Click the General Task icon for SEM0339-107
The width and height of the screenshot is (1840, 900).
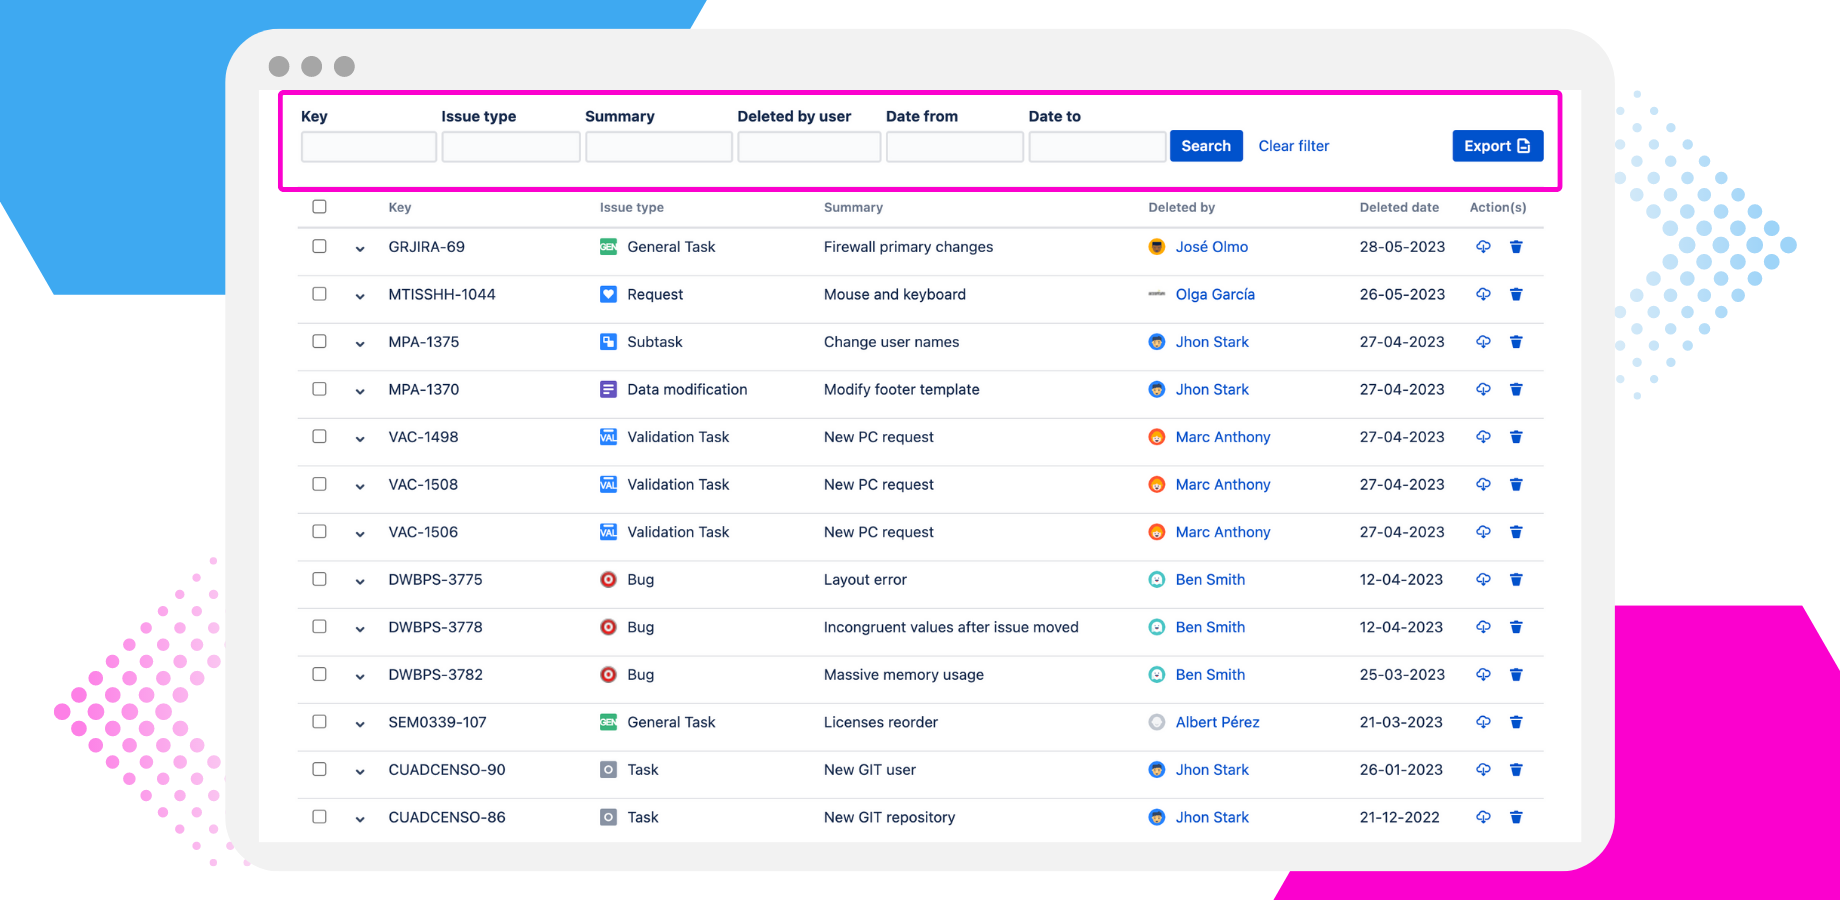608,721
